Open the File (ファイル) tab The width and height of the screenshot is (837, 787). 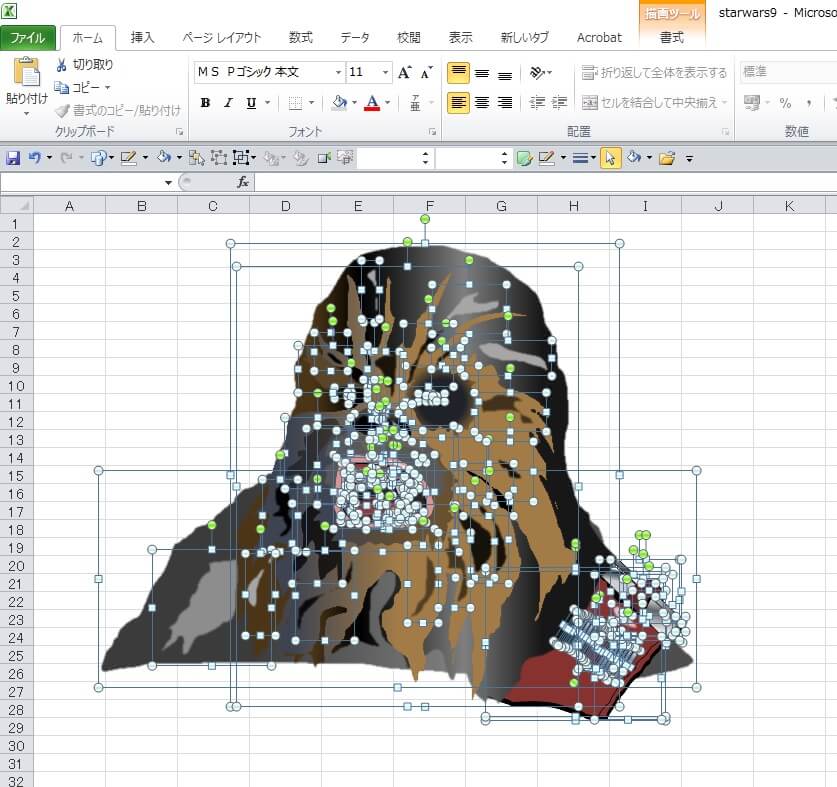[x=28, y=37]
